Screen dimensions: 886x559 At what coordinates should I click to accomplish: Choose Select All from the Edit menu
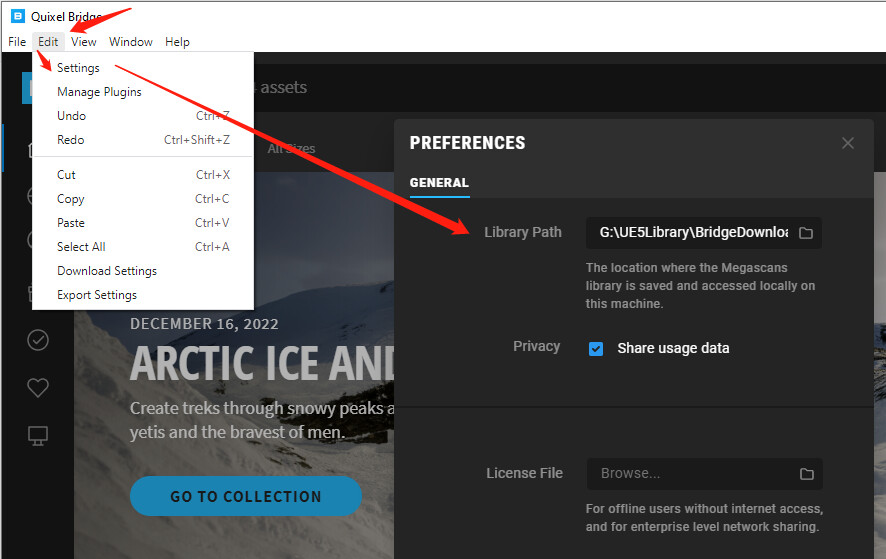[81, 247]
